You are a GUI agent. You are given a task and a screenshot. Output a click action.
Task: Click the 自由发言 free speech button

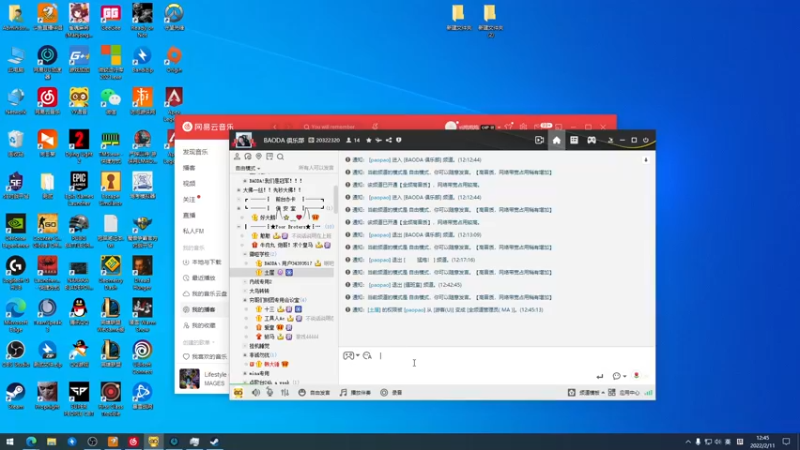[x=314, y=392]
